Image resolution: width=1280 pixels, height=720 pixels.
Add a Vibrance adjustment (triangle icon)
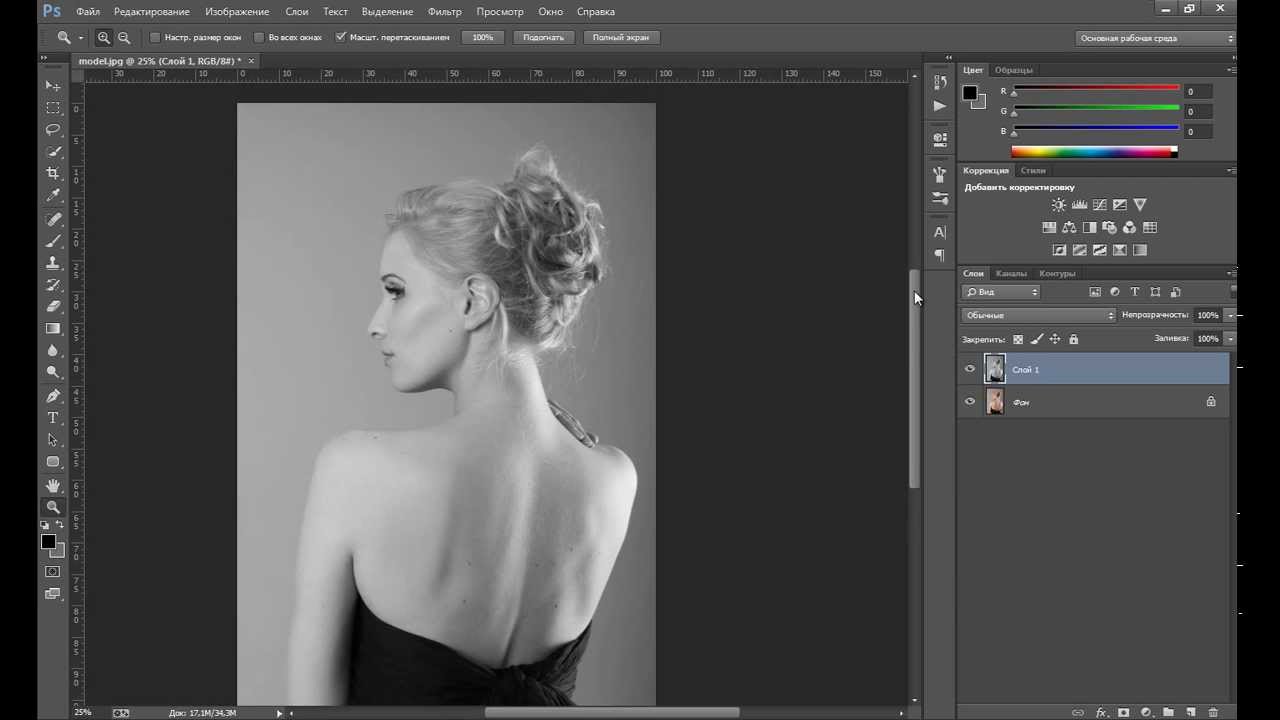pyautogui.click(x=1139, y=205)
